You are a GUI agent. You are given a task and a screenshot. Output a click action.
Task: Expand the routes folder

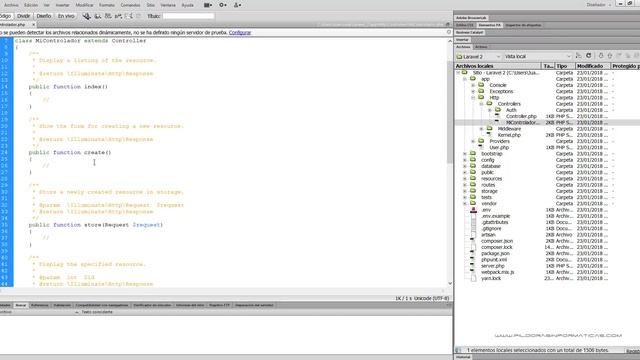pyautogui.click(x=465, y=185)
